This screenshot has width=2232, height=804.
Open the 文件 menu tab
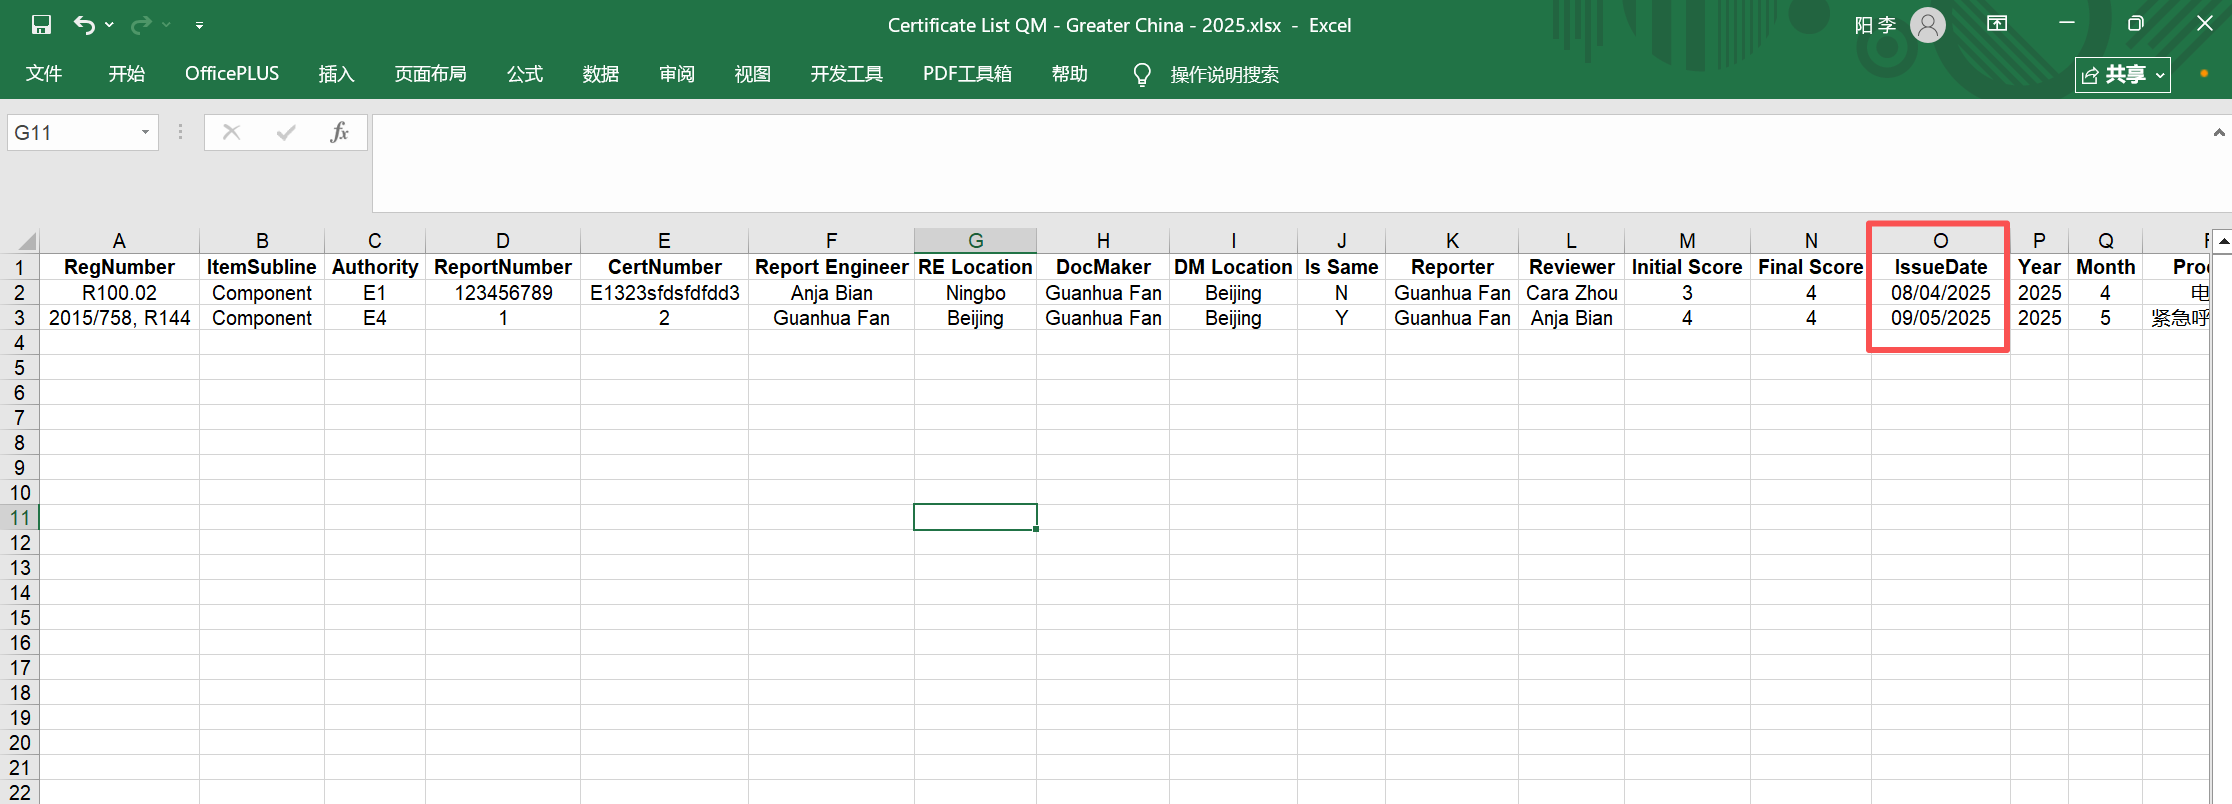click(44, 74)
